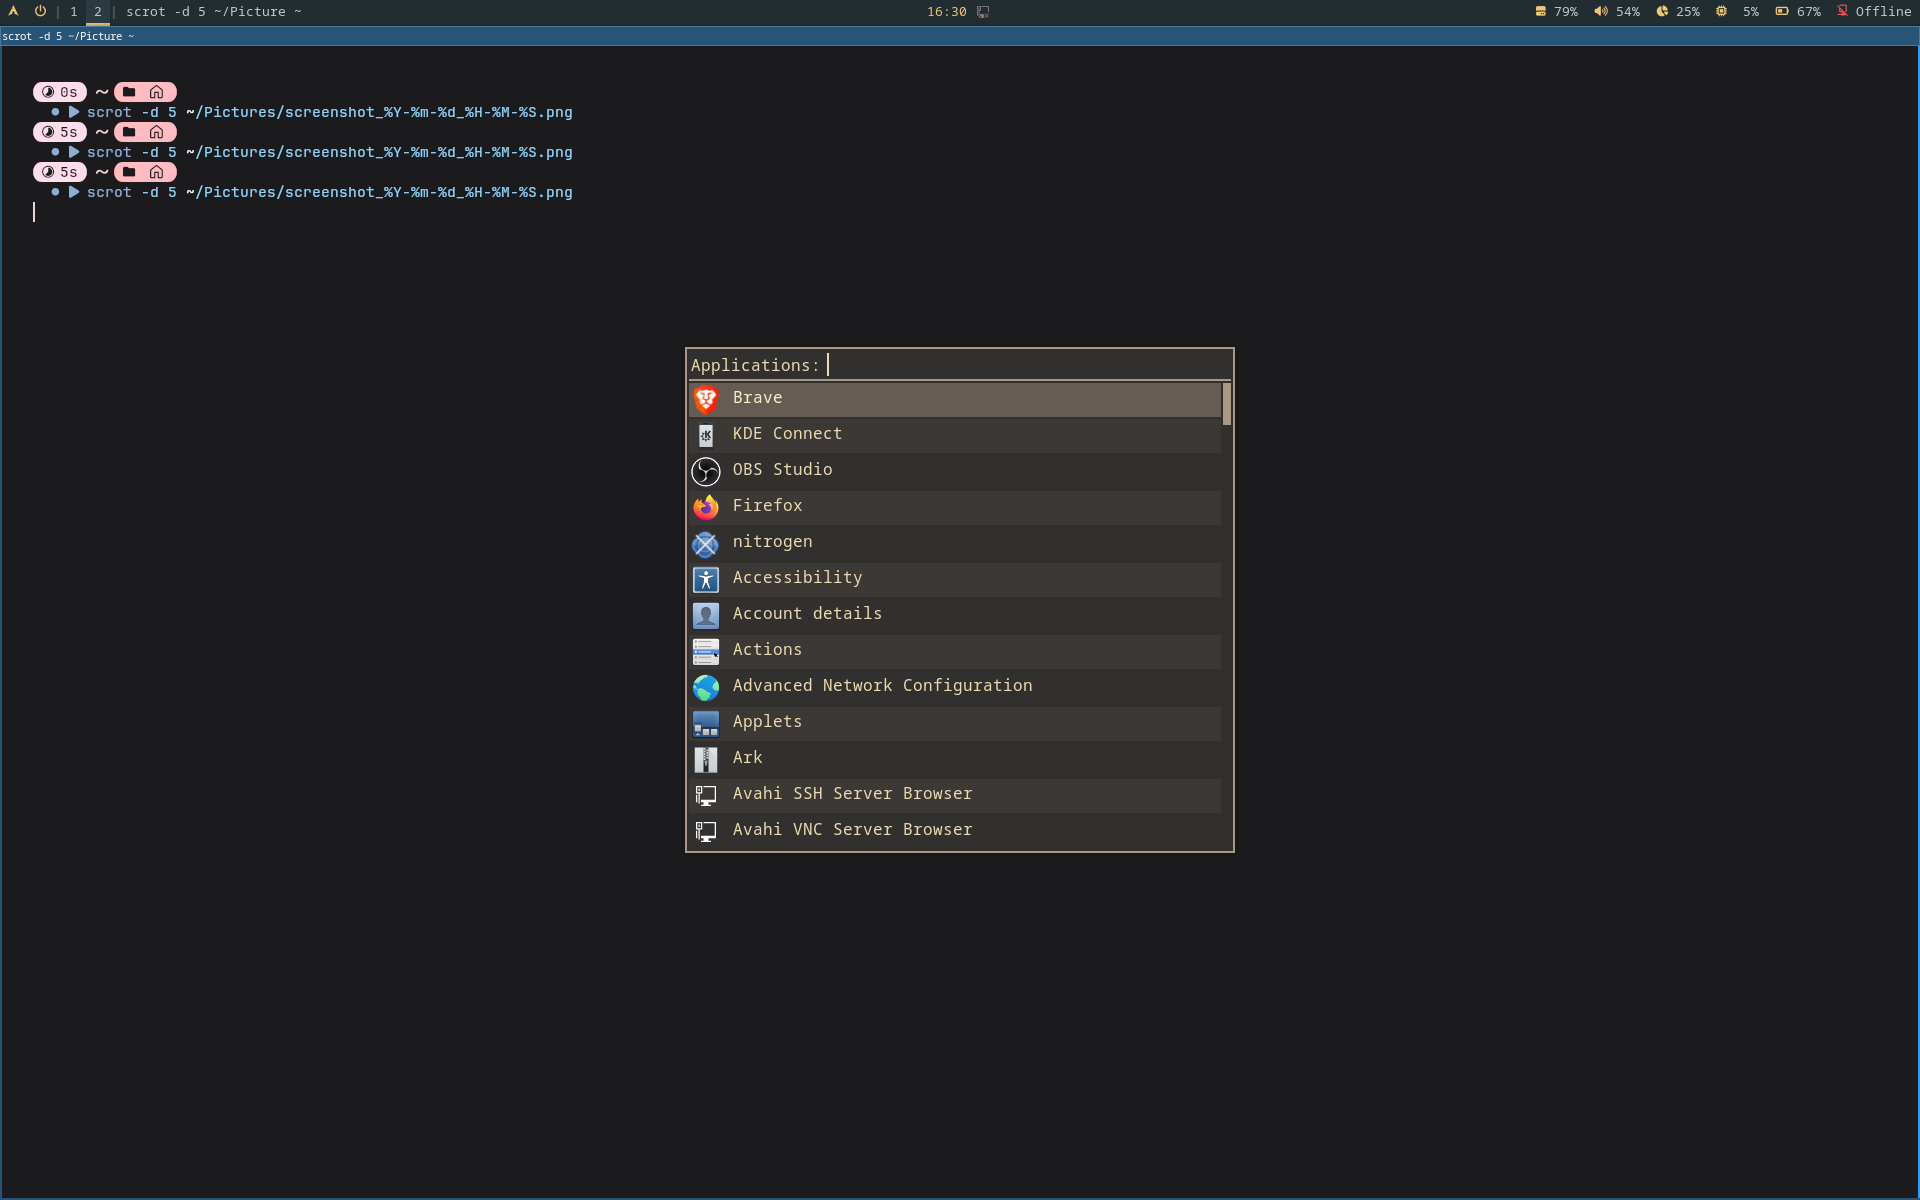The height and width of the screenshot is (1200, 1920).
Task: Select Avahi SSH Server Browser entry
Action: (955, 795)
